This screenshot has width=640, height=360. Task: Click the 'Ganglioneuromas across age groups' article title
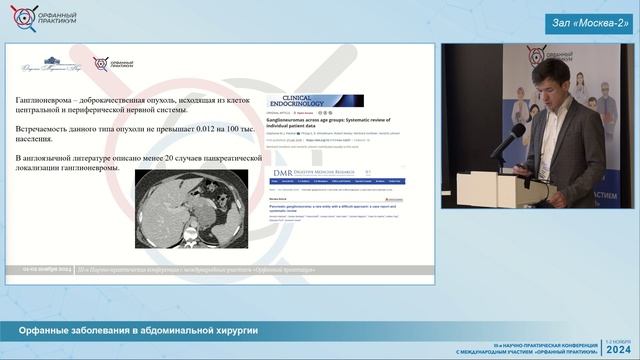tap(328, 123)
